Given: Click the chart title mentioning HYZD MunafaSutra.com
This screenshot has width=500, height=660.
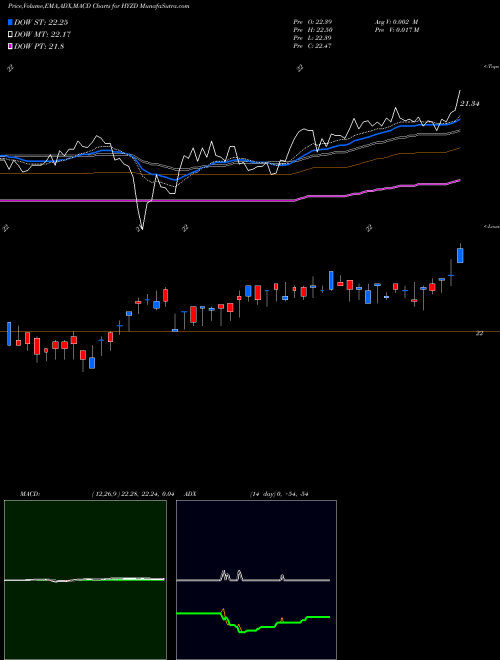Looking at the screenshot, I should [98, 6].
